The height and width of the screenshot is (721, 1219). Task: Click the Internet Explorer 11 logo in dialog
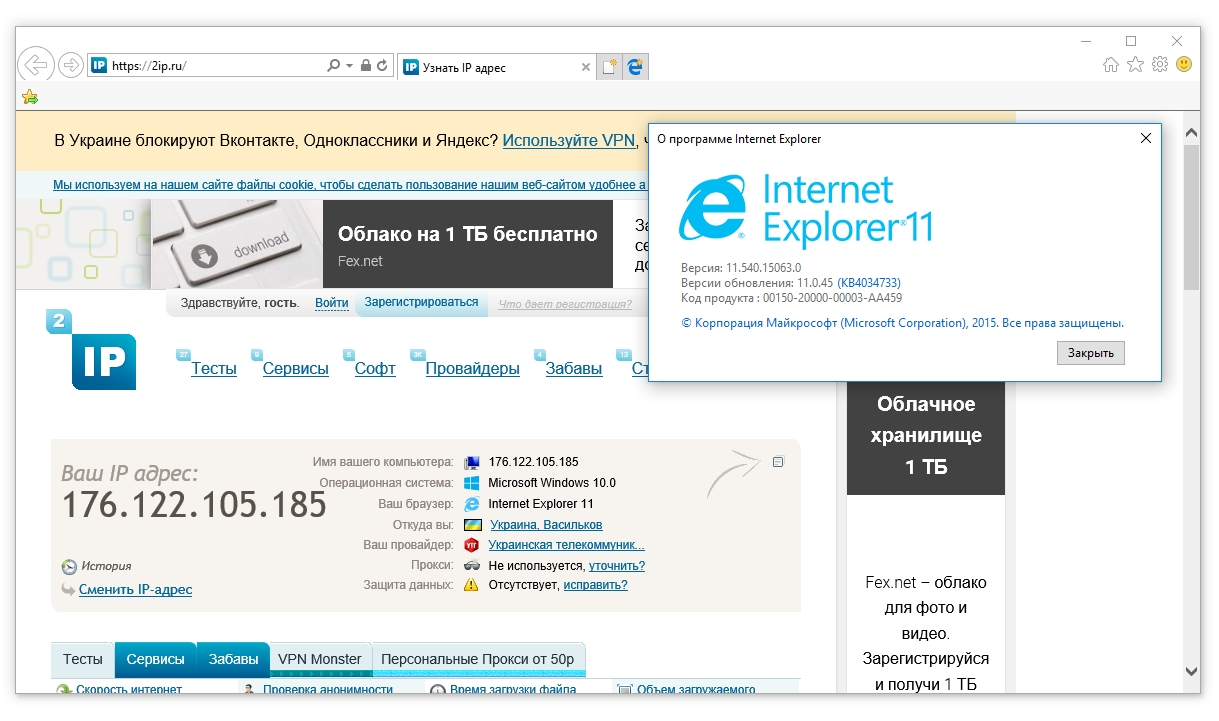click(806, 209)
